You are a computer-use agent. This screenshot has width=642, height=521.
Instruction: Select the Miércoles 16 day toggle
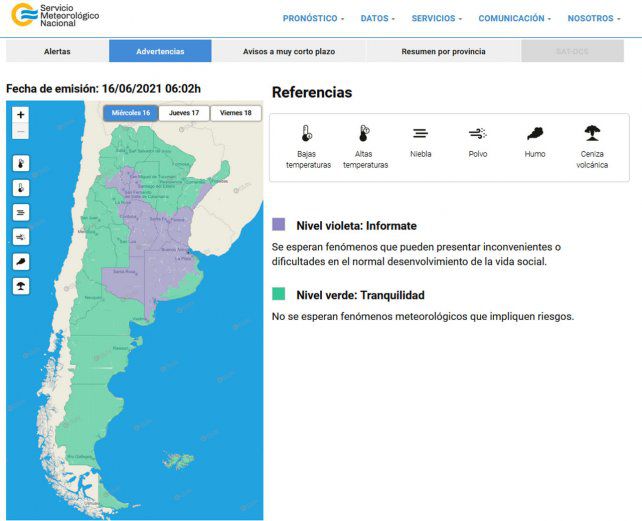click(131, 113)
